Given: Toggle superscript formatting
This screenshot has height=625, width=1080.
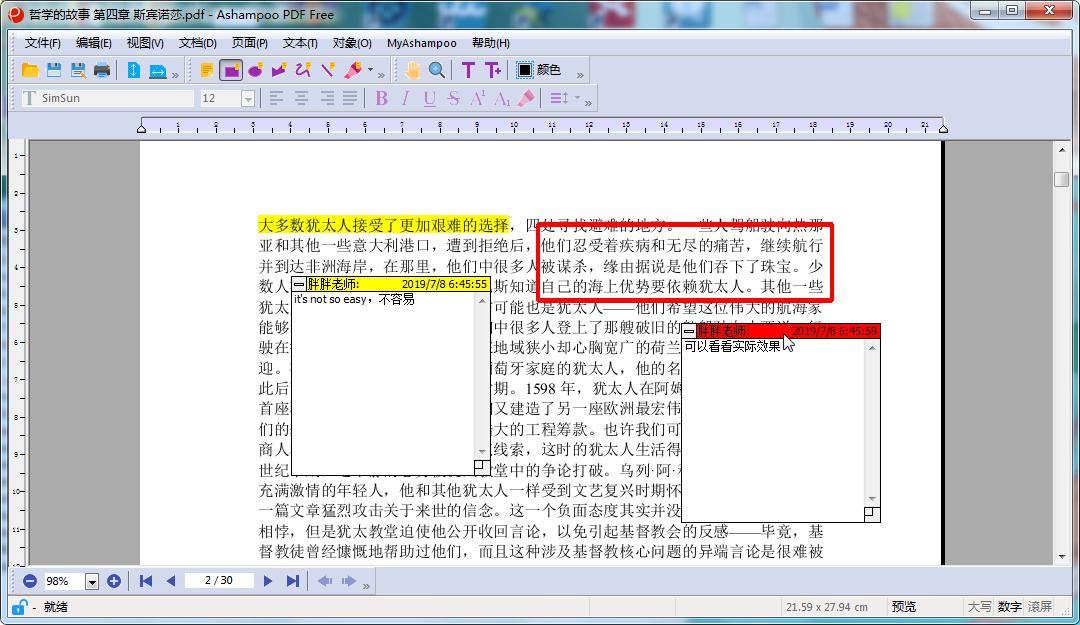Looking at the screenshot, I should click(477, 99).
